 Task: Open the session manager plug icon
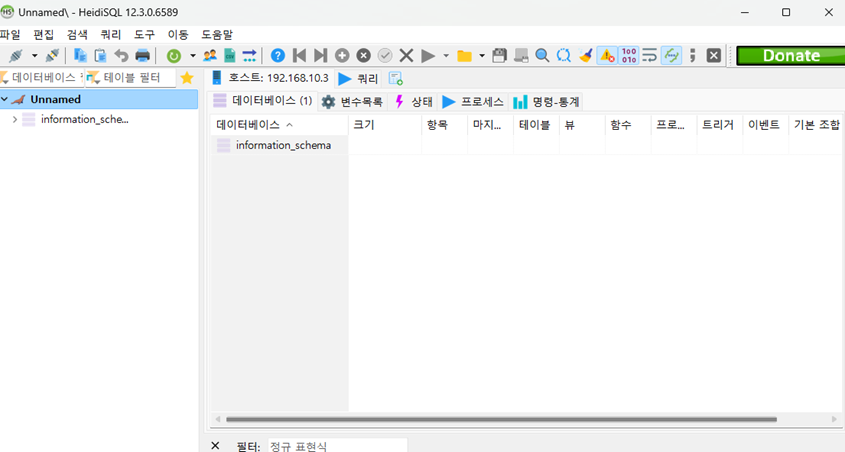(16, 55)
